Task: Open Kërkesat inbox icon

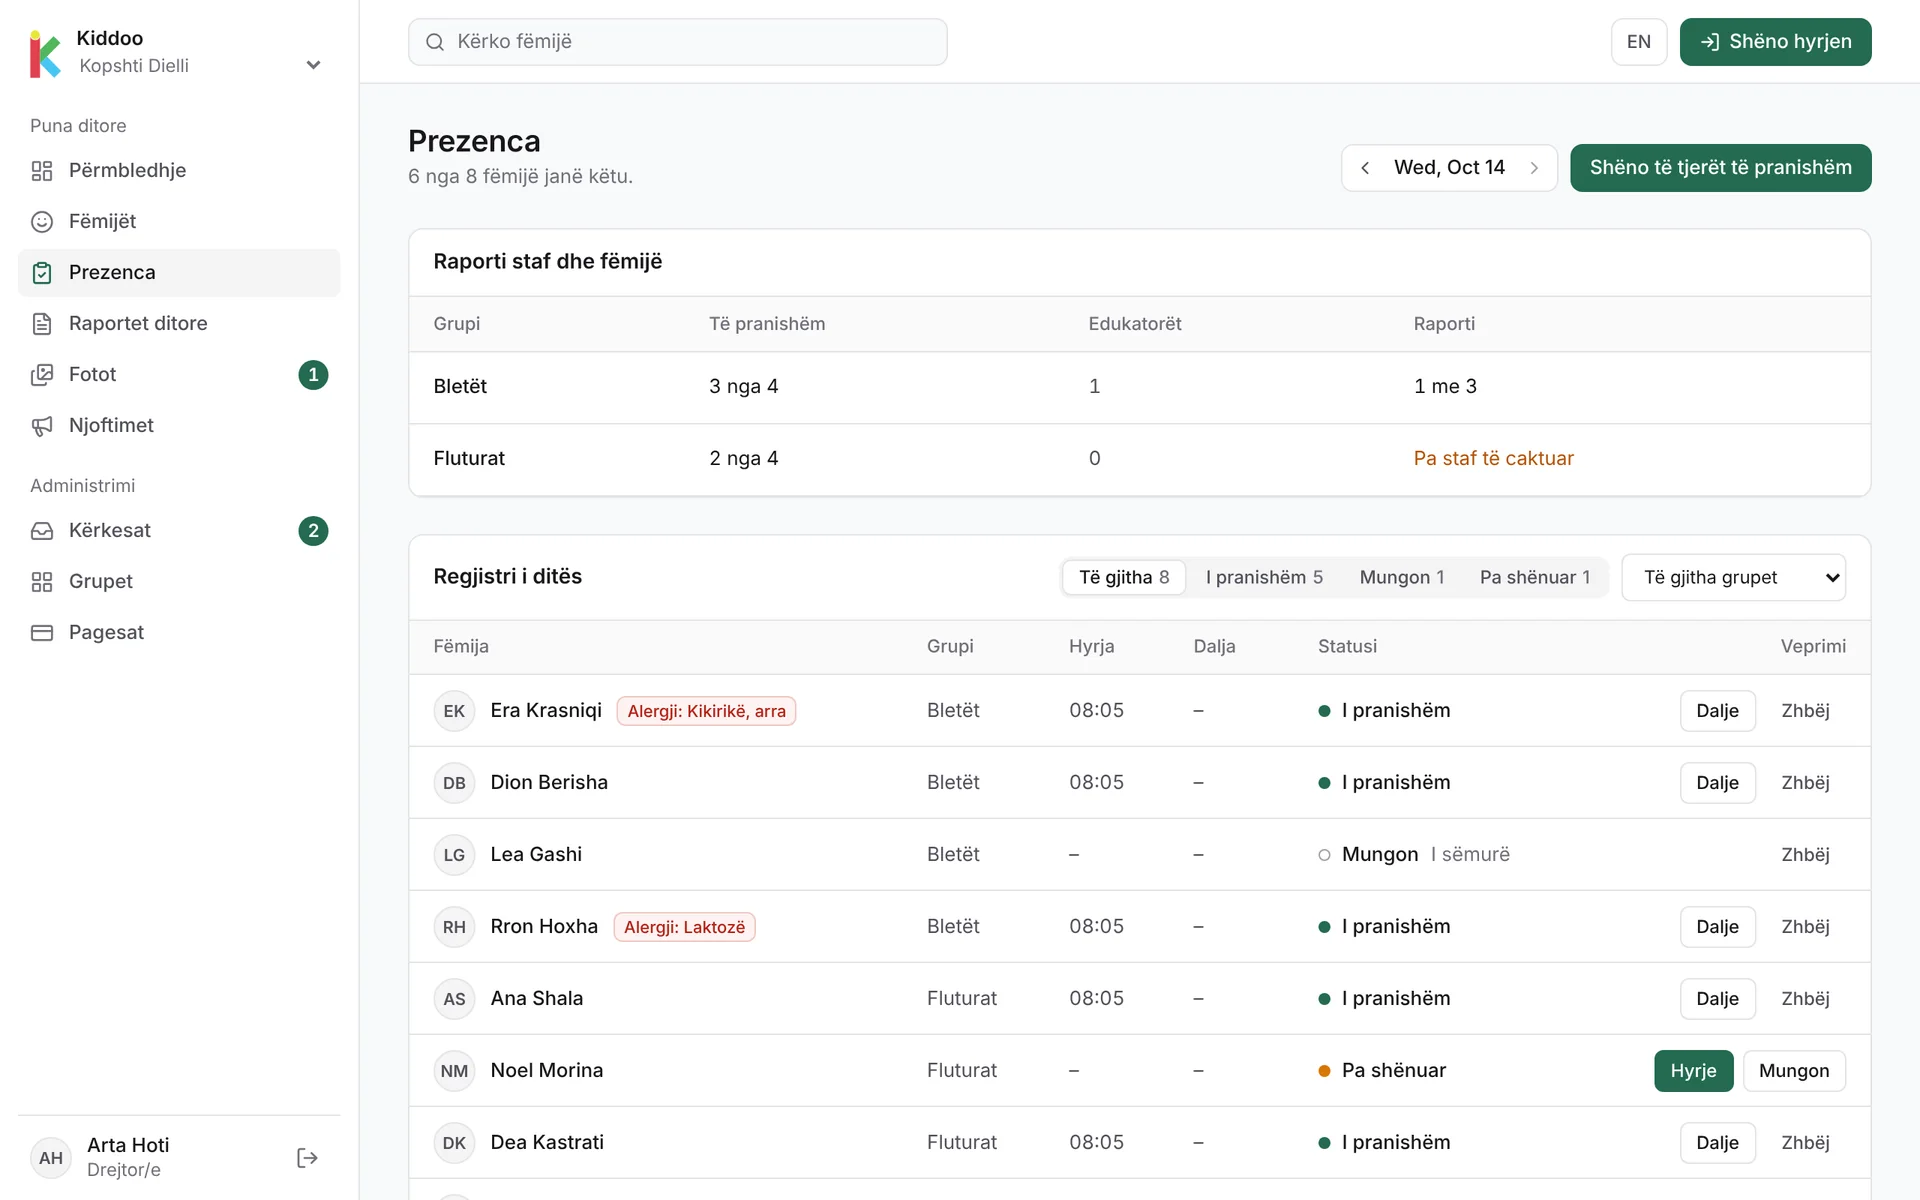Action: (42, 531)
